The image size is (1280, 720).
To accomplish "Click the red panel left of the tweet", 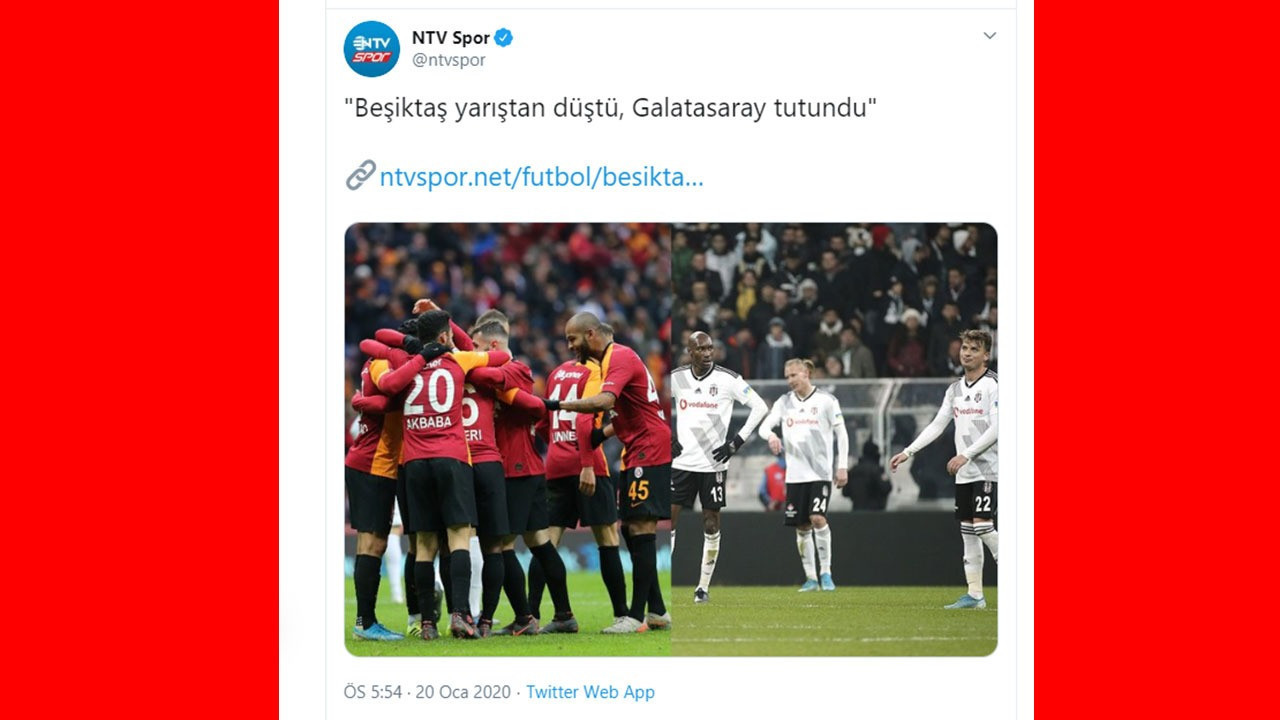I will point(139,360).
